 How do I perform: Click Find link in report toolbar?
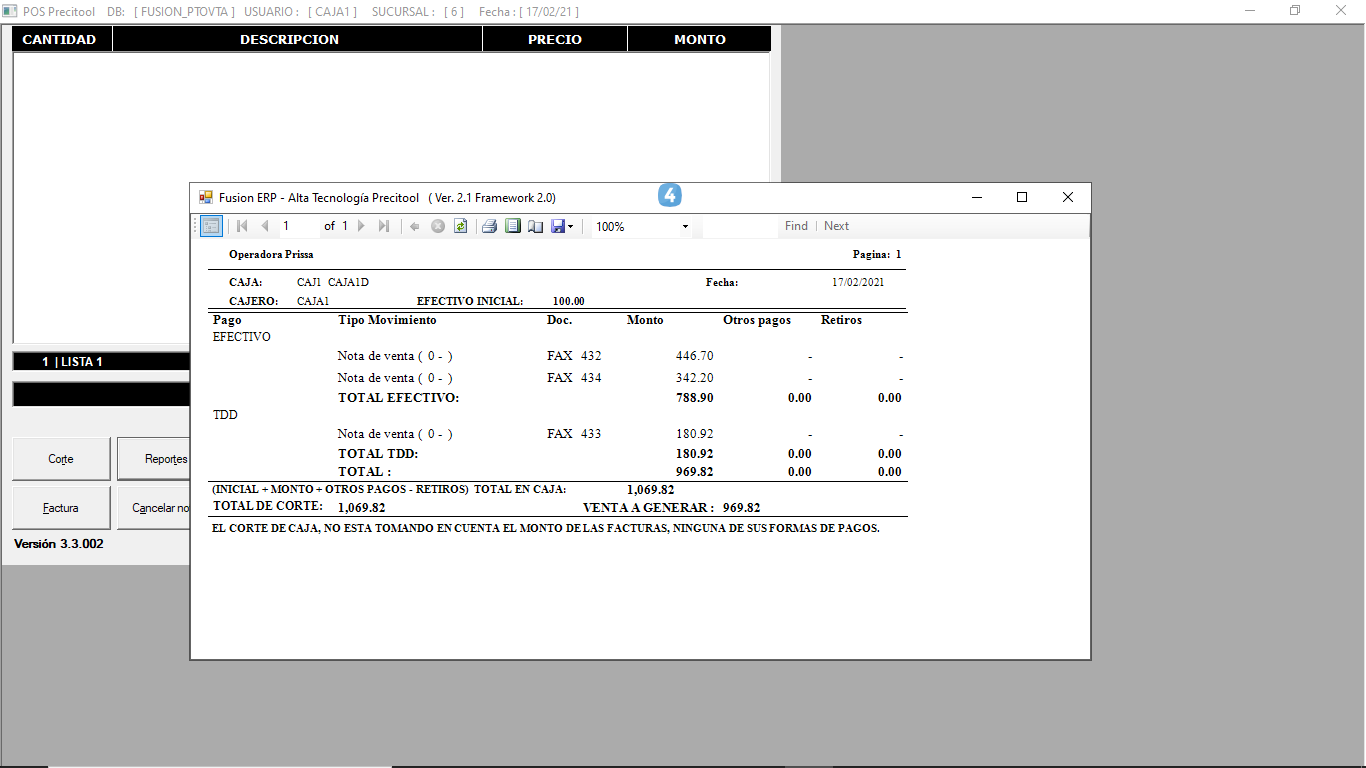796,226
